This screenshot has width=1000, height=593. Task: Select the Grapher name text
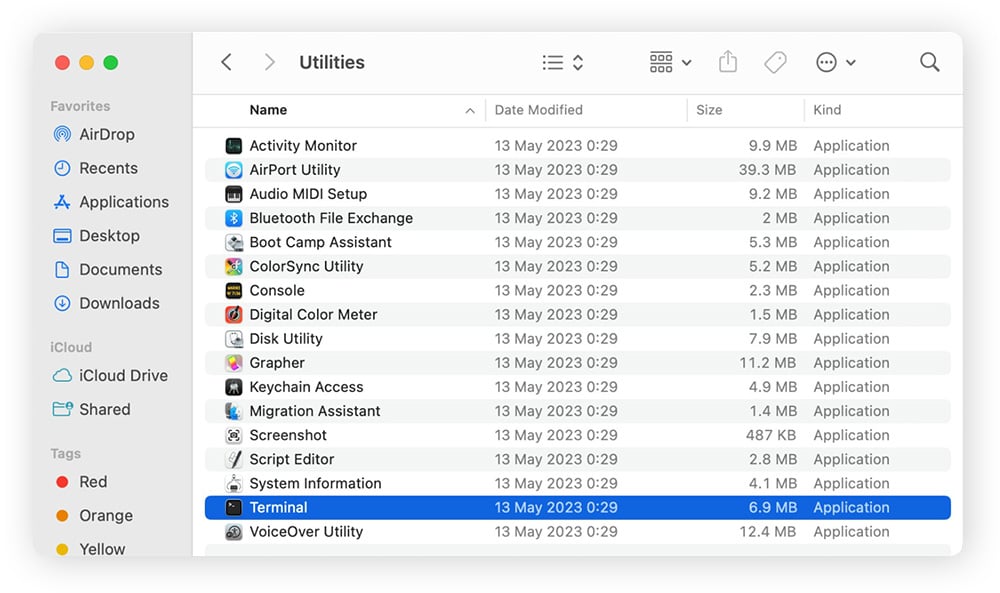(277, 363)
